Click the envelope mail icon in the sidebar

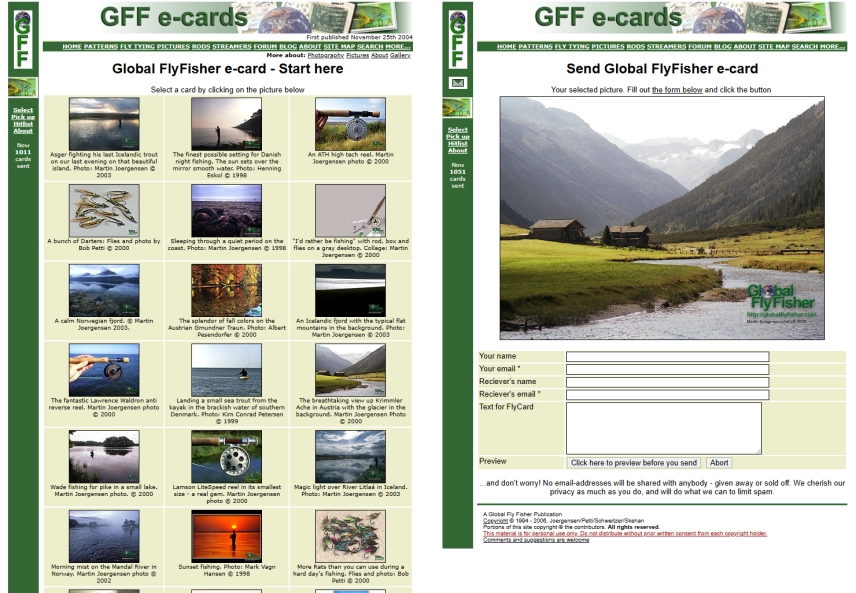(458, 83)
